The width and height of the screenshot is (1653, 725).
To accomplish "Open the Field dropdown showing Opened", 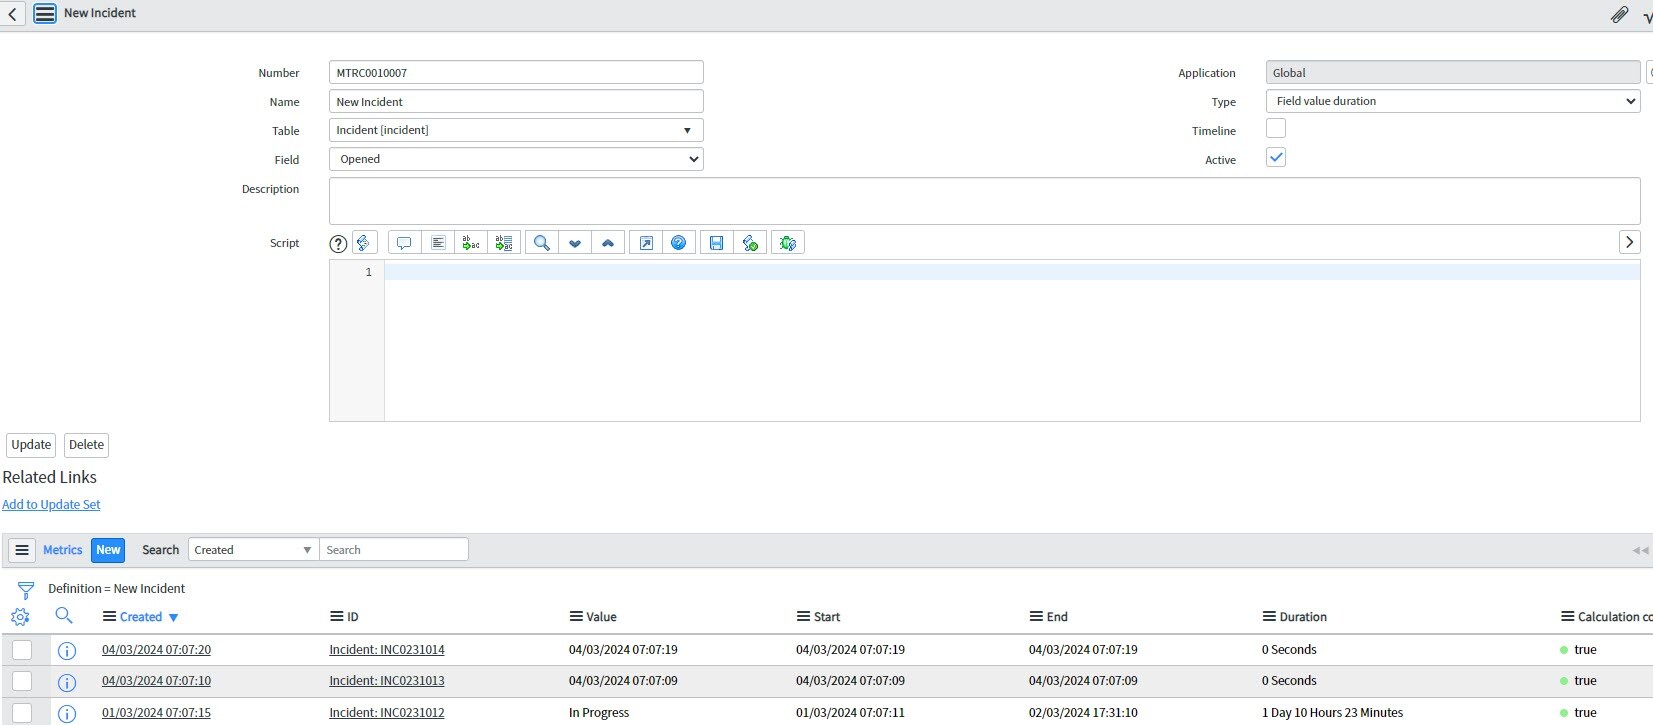I will [x=516, y=159].
